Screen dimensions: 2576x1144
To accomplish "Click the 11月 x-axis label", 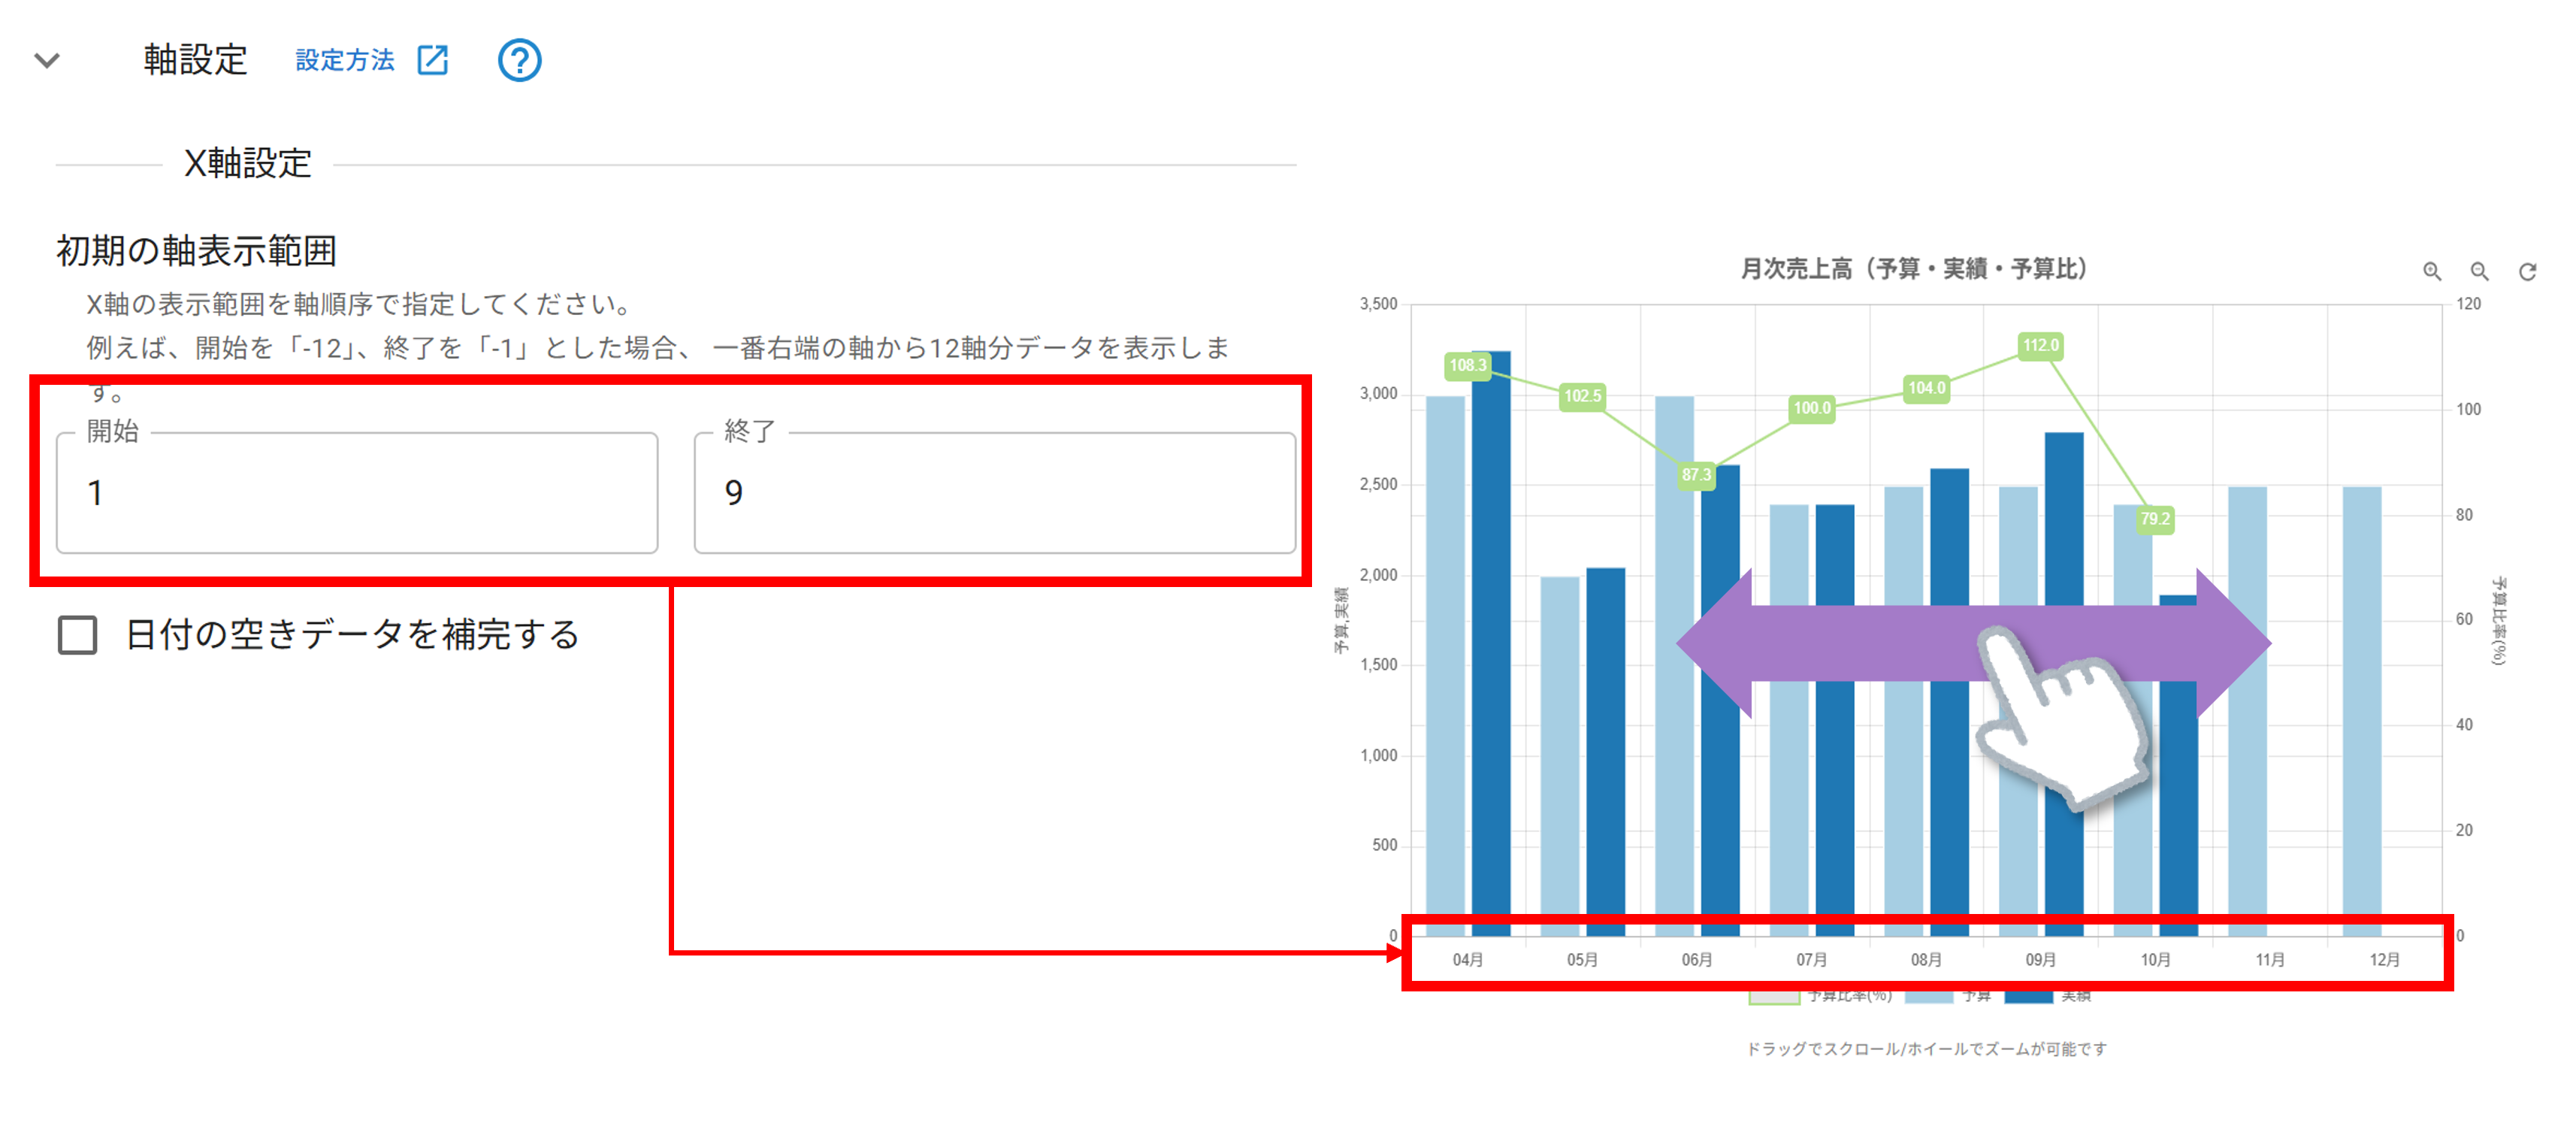I will click(2270, 960).
